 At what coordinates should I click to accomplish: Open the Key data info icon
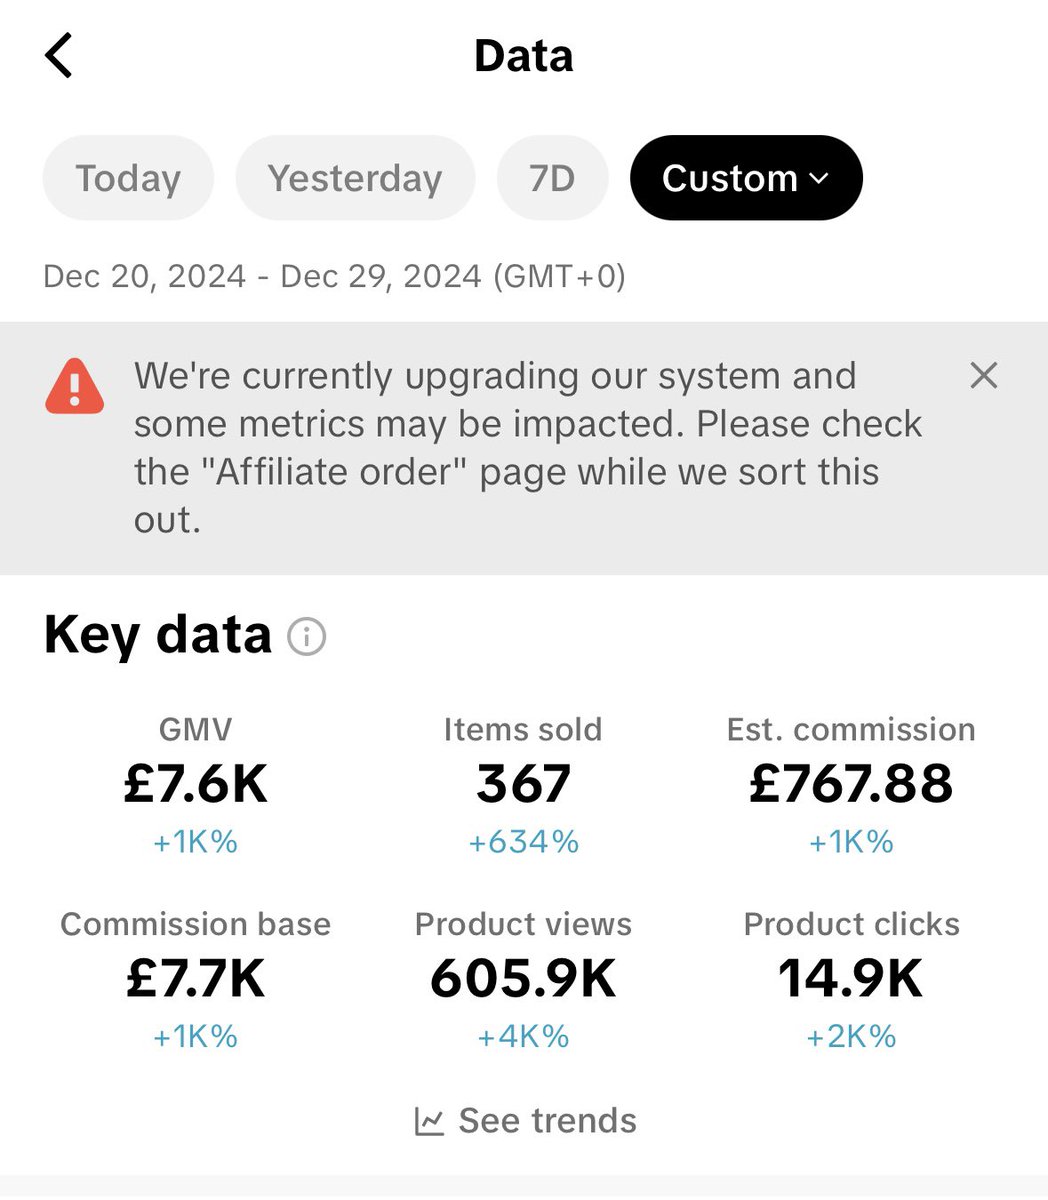tap(307, 636)
